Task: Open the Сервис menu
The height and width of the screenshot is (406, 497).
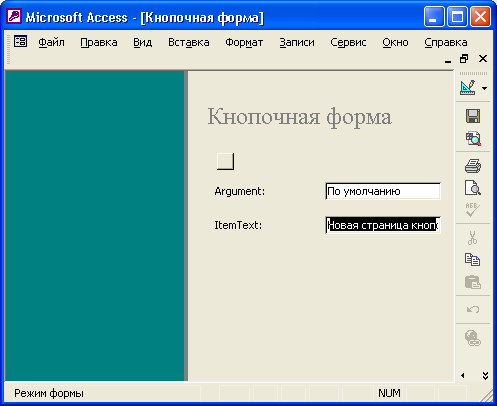Action: [348, 42]
